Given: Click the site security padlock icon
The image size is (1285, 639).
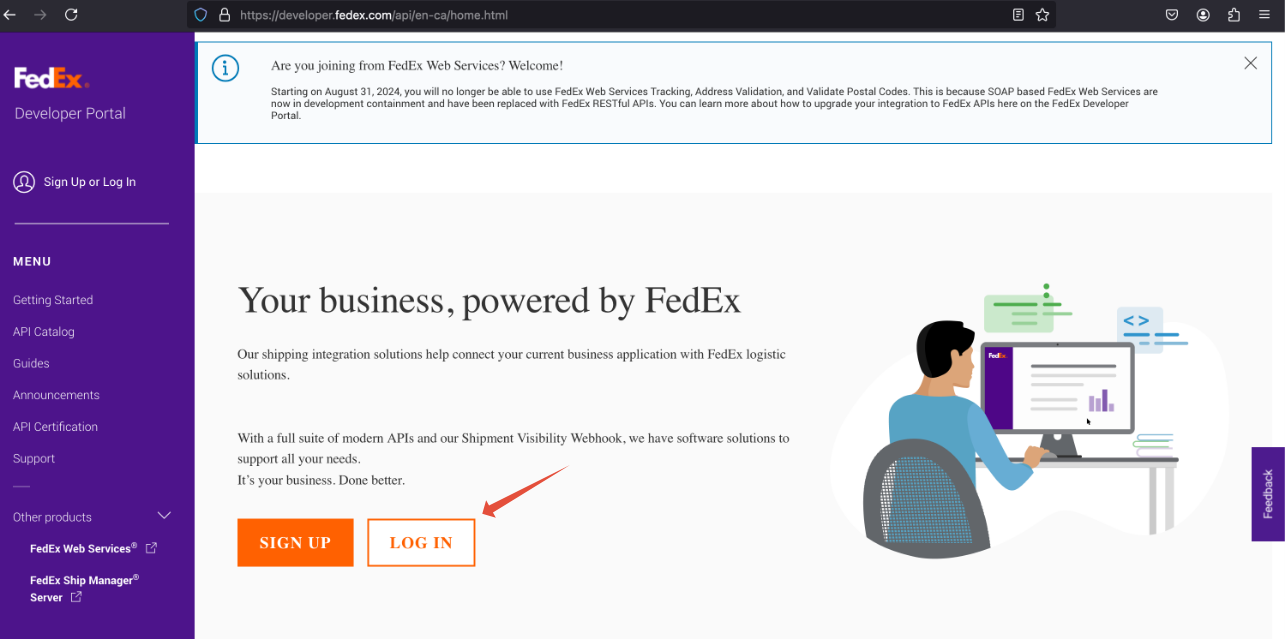Looking at the screenshot, I should (224, 15).
